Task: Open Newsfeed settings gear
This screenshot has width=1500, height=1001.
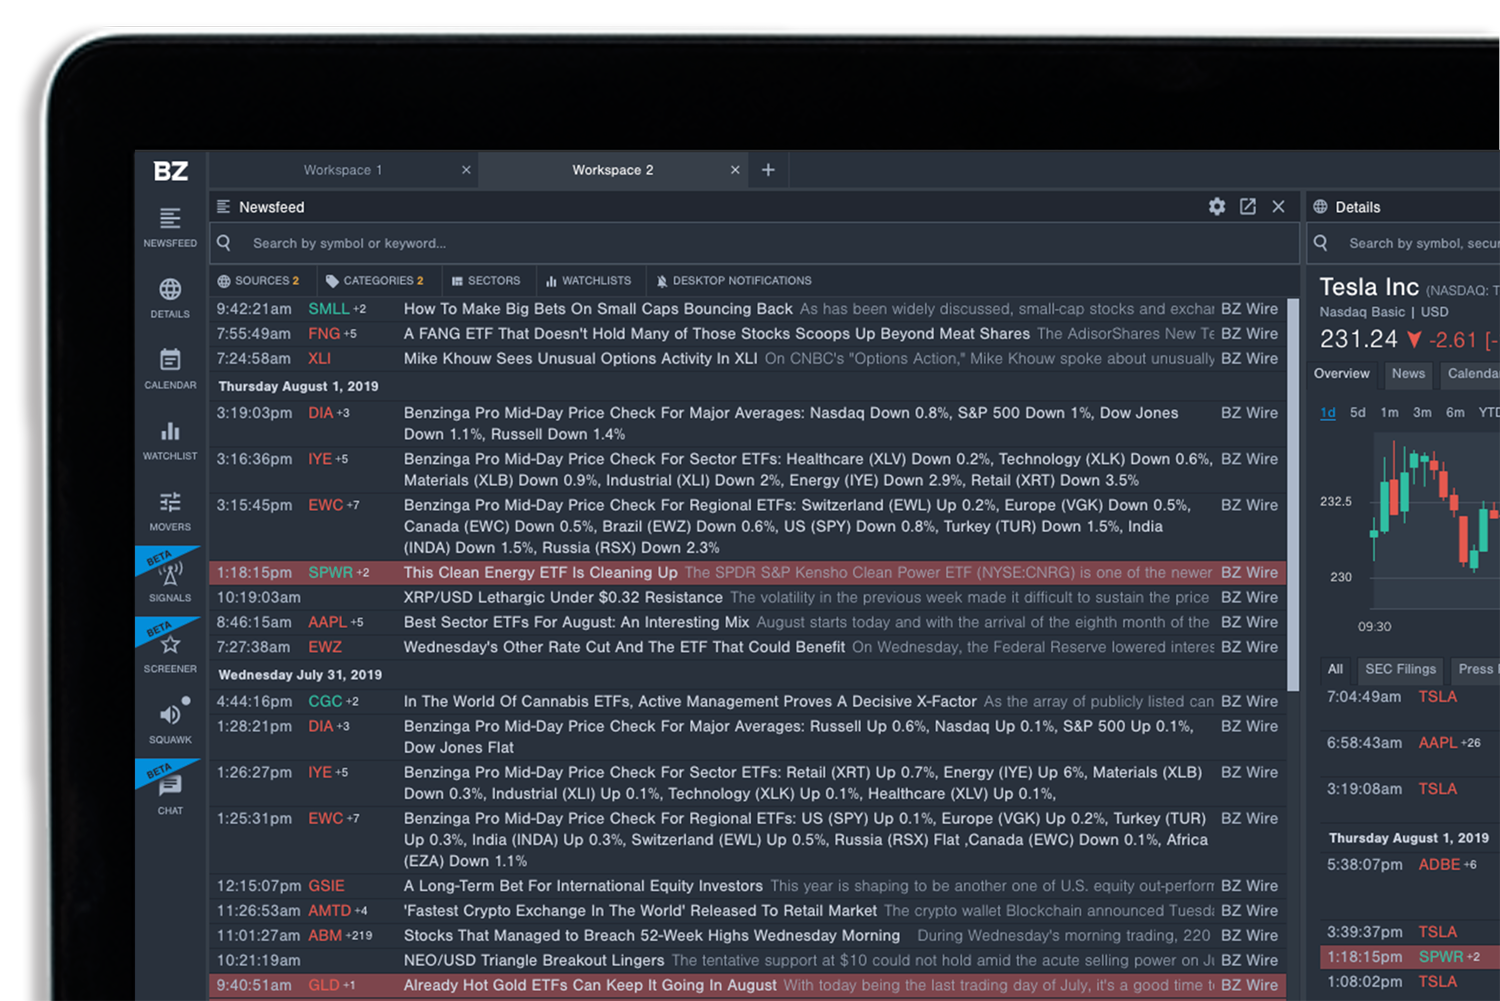Action: coord(1217,206)
